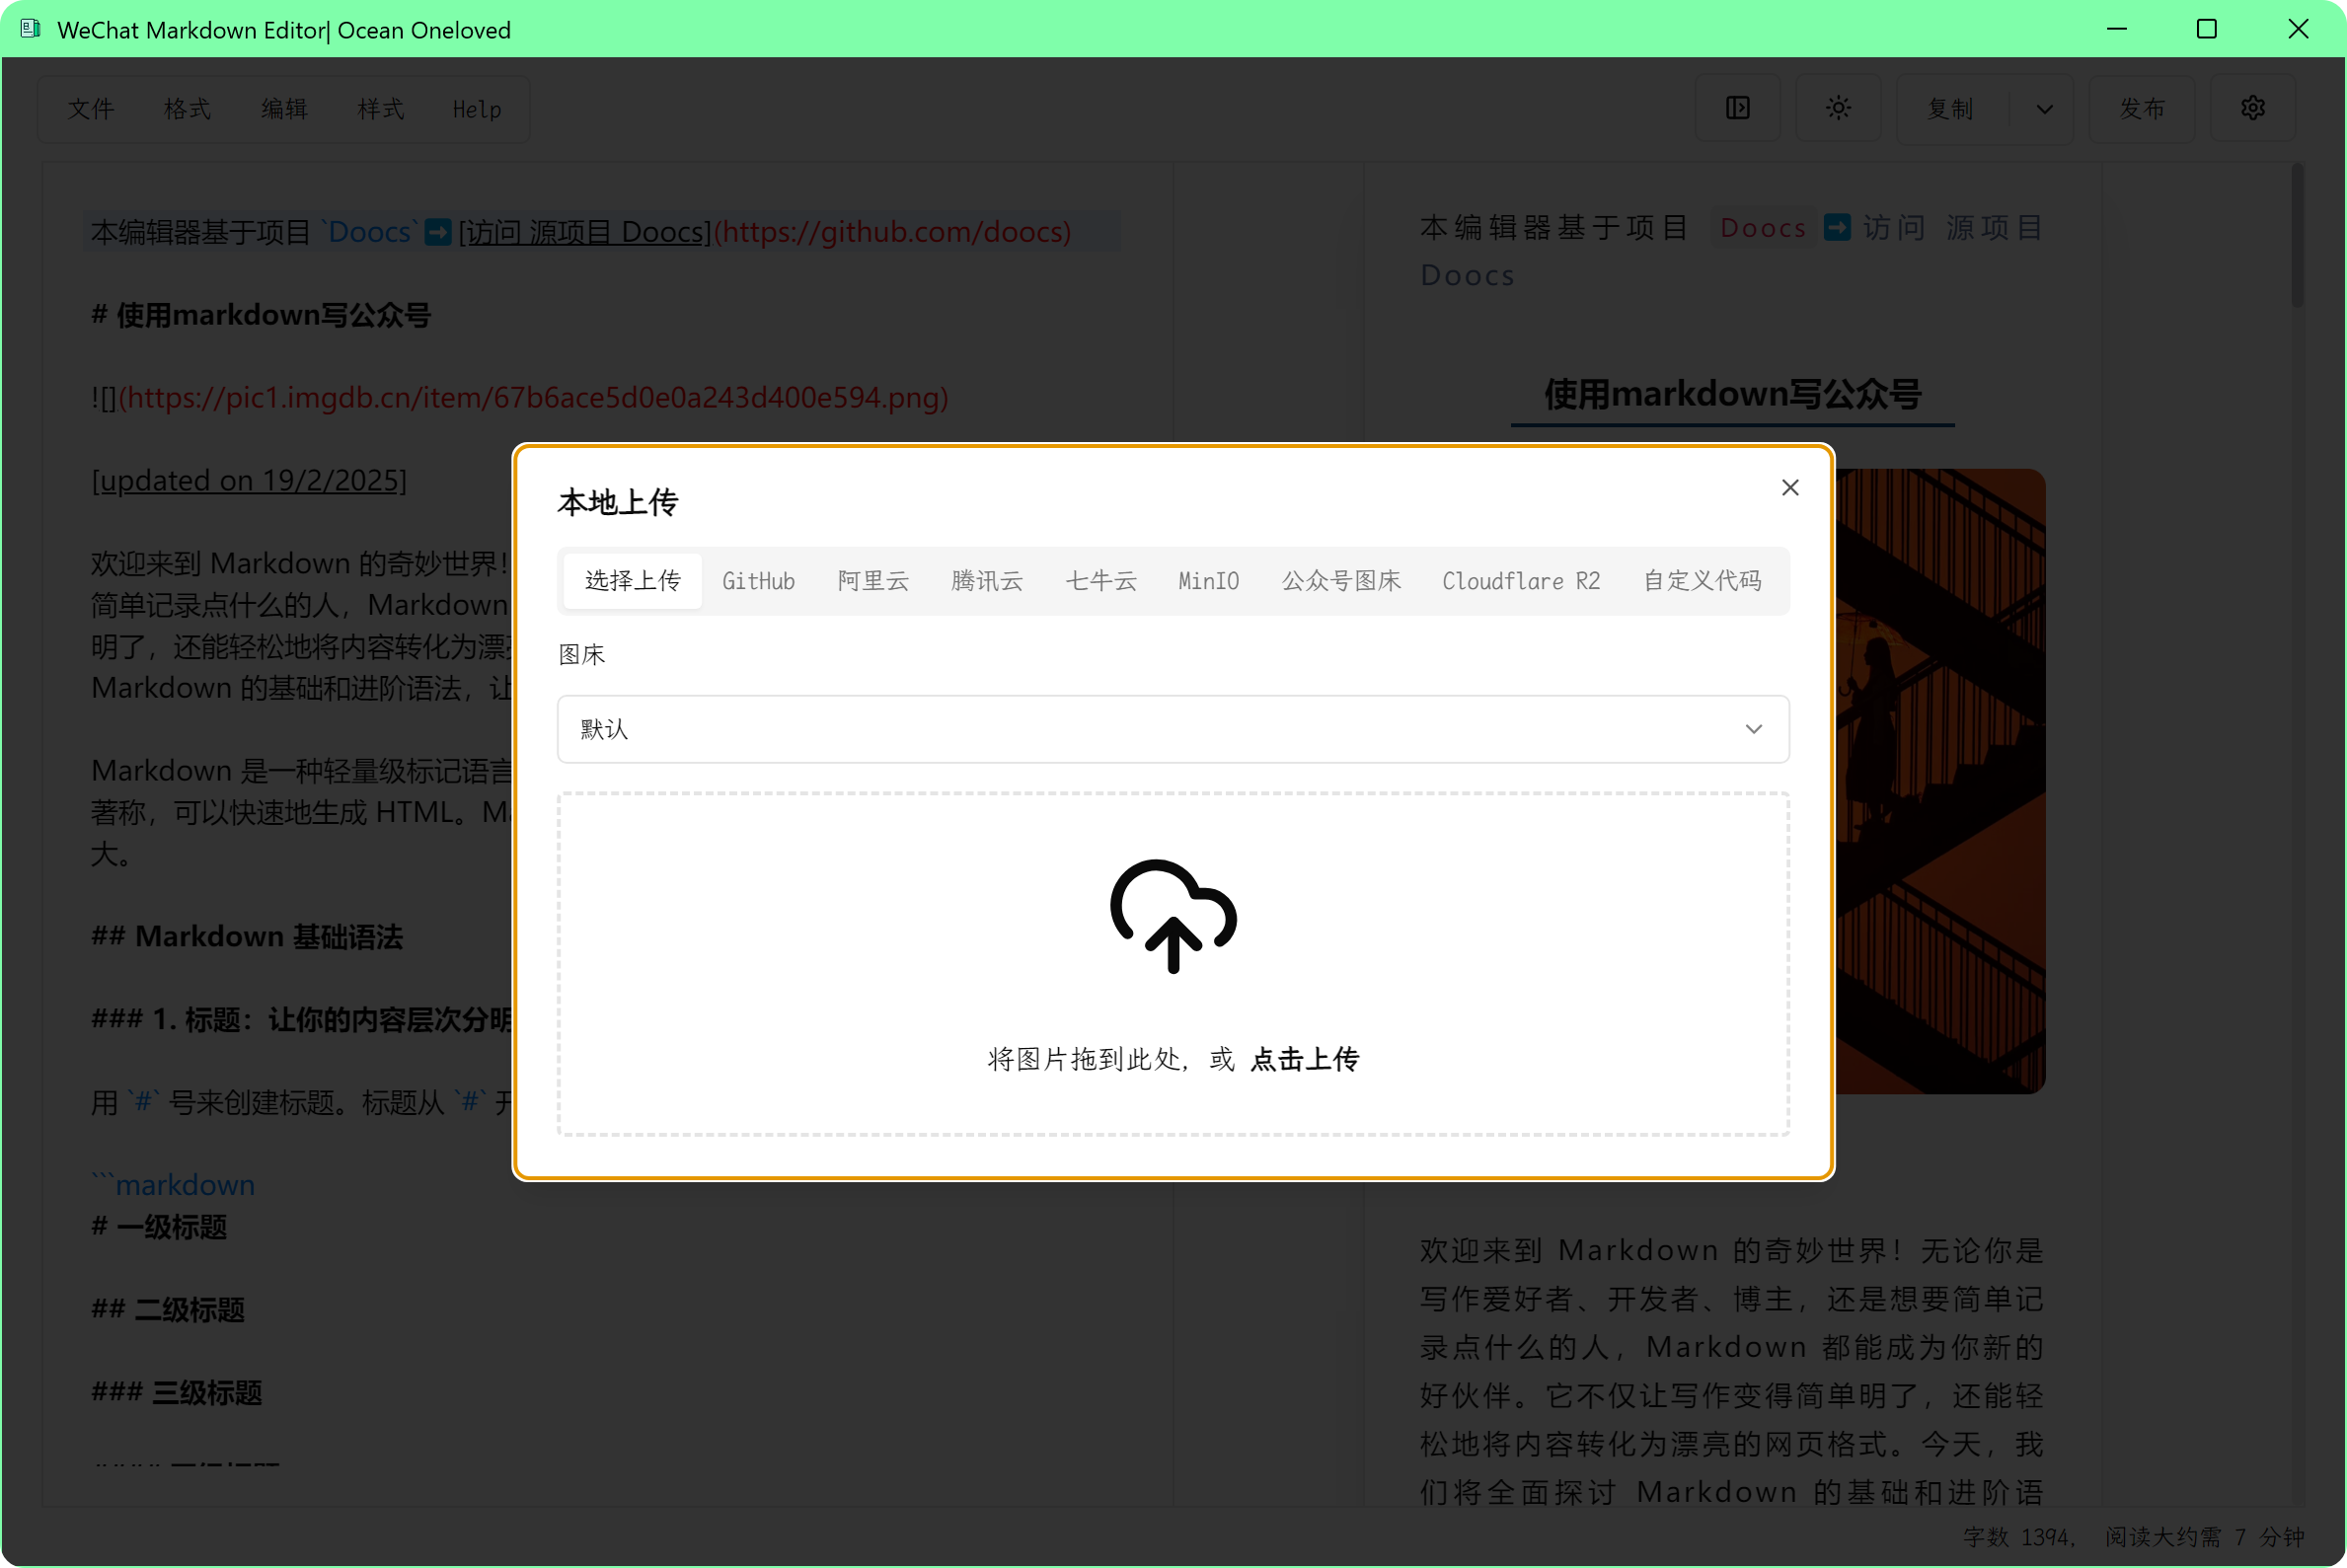2347x1568 pixels.
Task: Click the staircase image in preview
Action: coord(1939,781)
